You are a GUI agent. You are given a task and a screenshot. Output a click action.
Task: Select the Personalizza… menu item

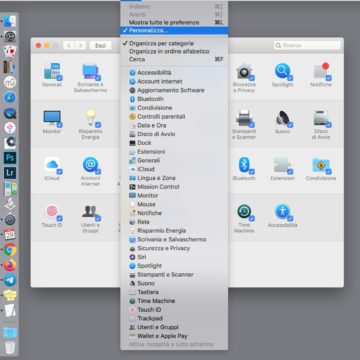click(174, 30)
